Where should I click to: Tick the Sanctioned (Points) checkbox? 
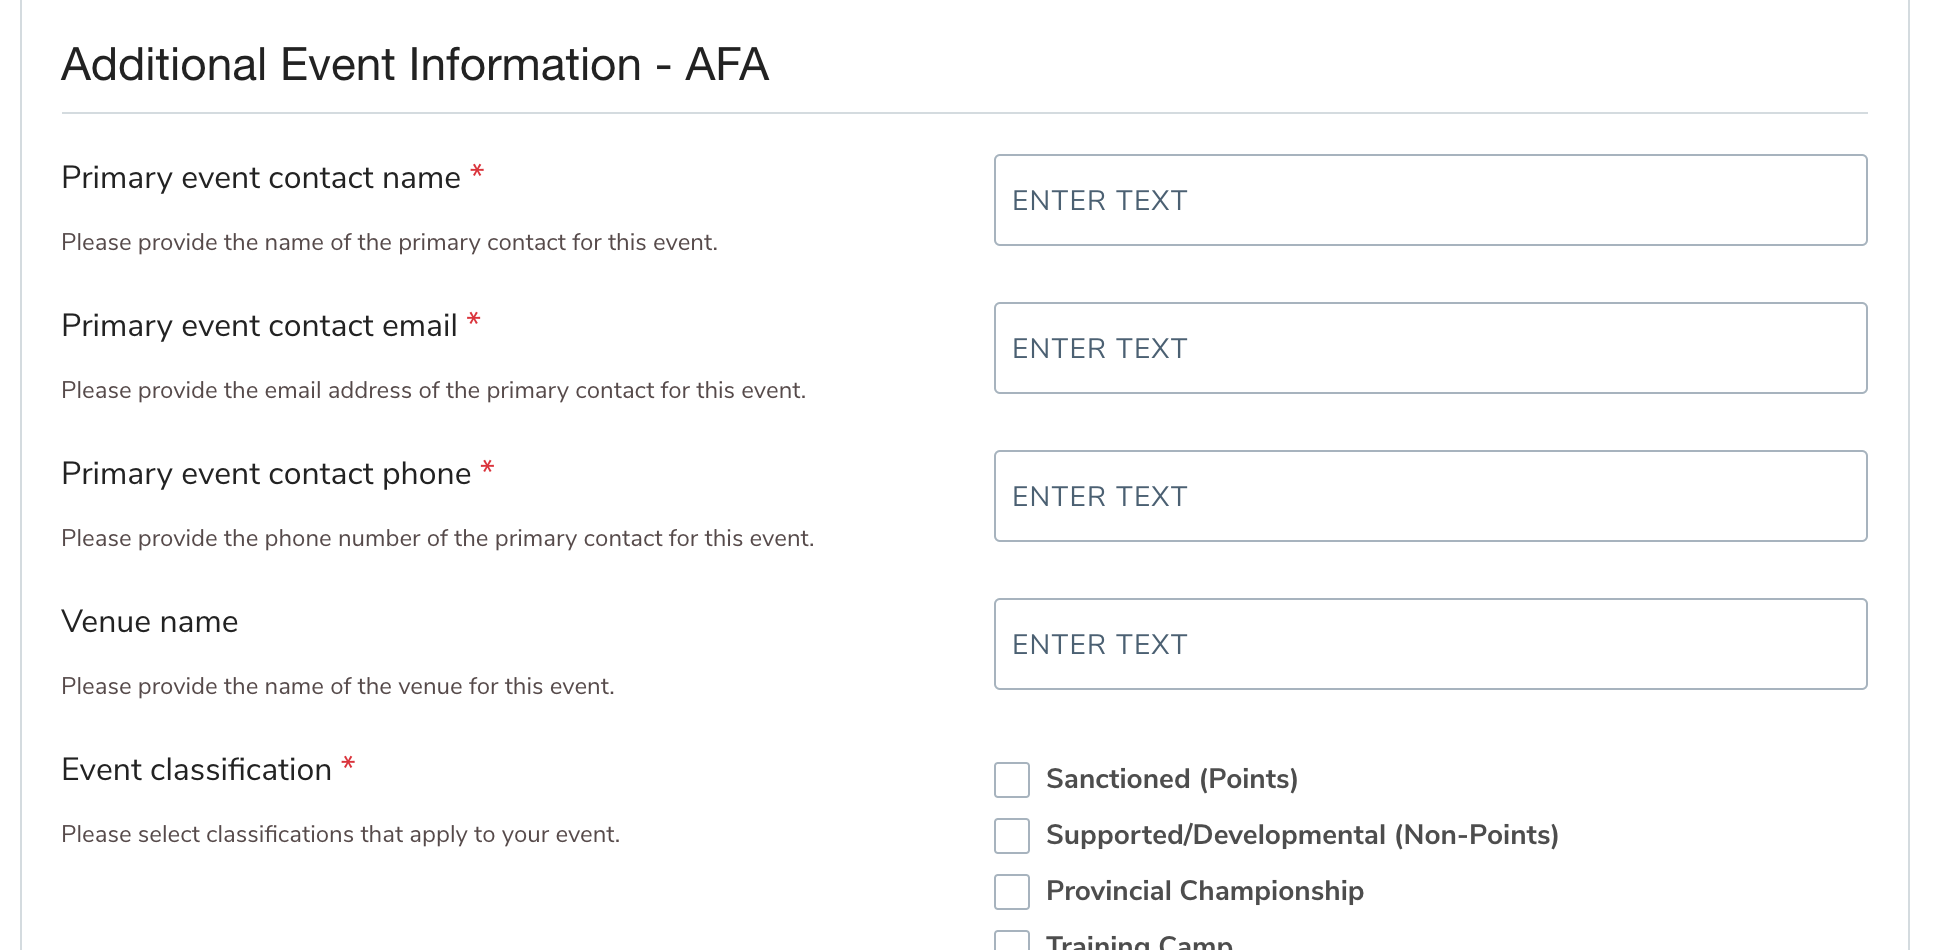(1012, 780)
